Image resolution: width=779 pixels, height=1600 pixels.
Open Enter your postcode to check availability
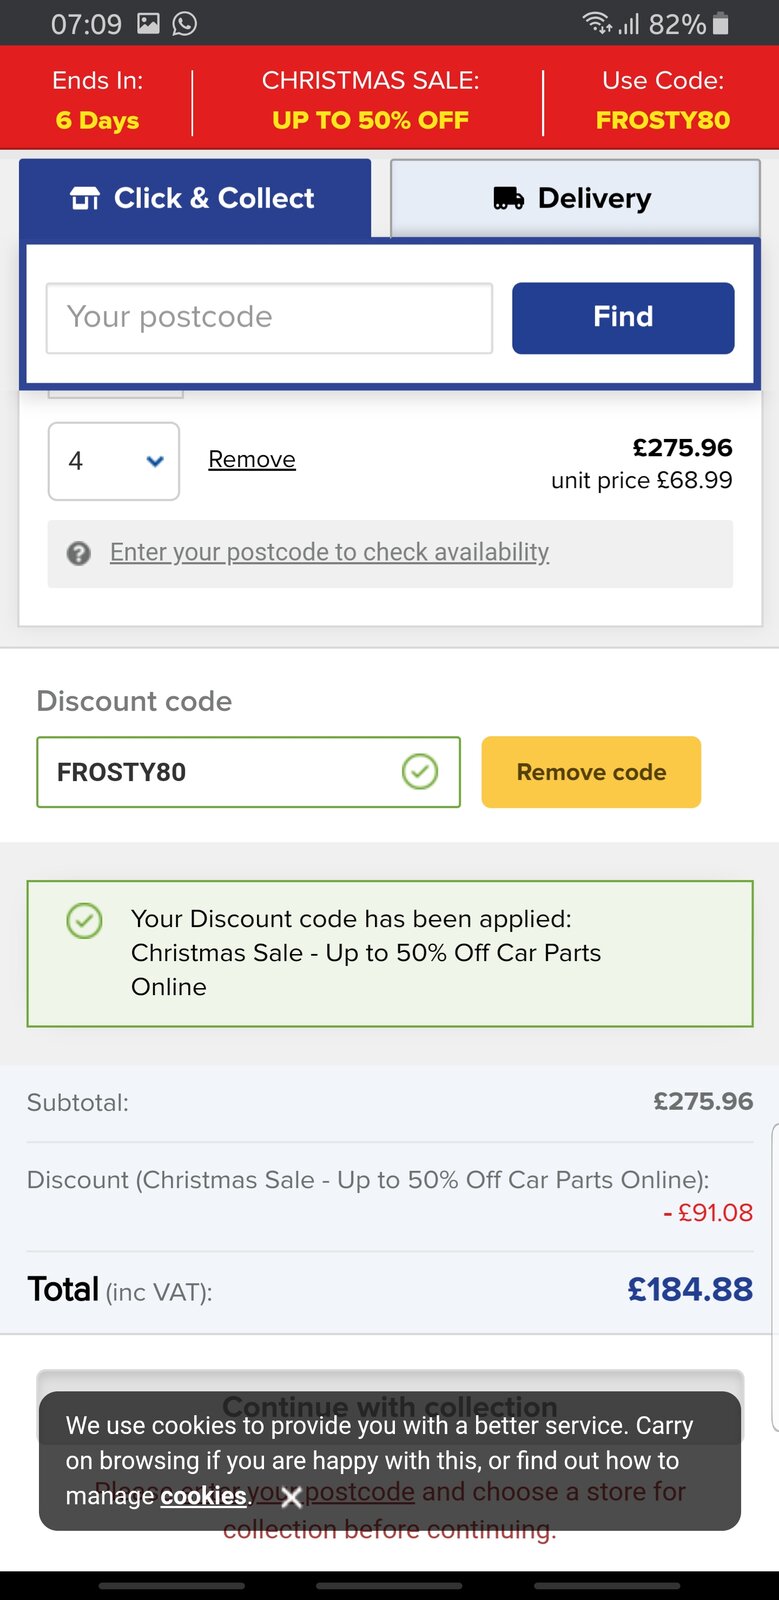coord(329,553)
